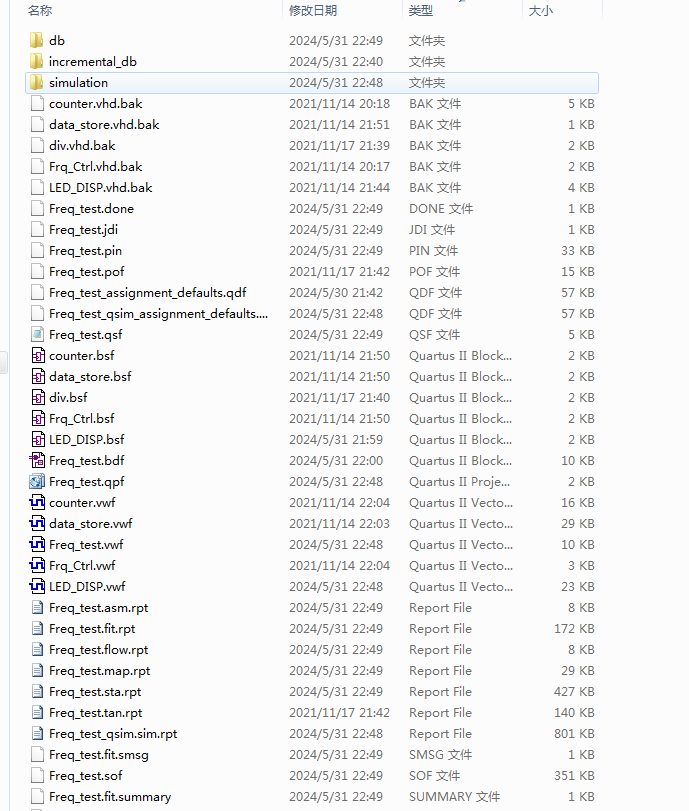This screenshot has height=811, width=689.
Task: Click the data_store.vwf waveform icon
Action: 37,524
